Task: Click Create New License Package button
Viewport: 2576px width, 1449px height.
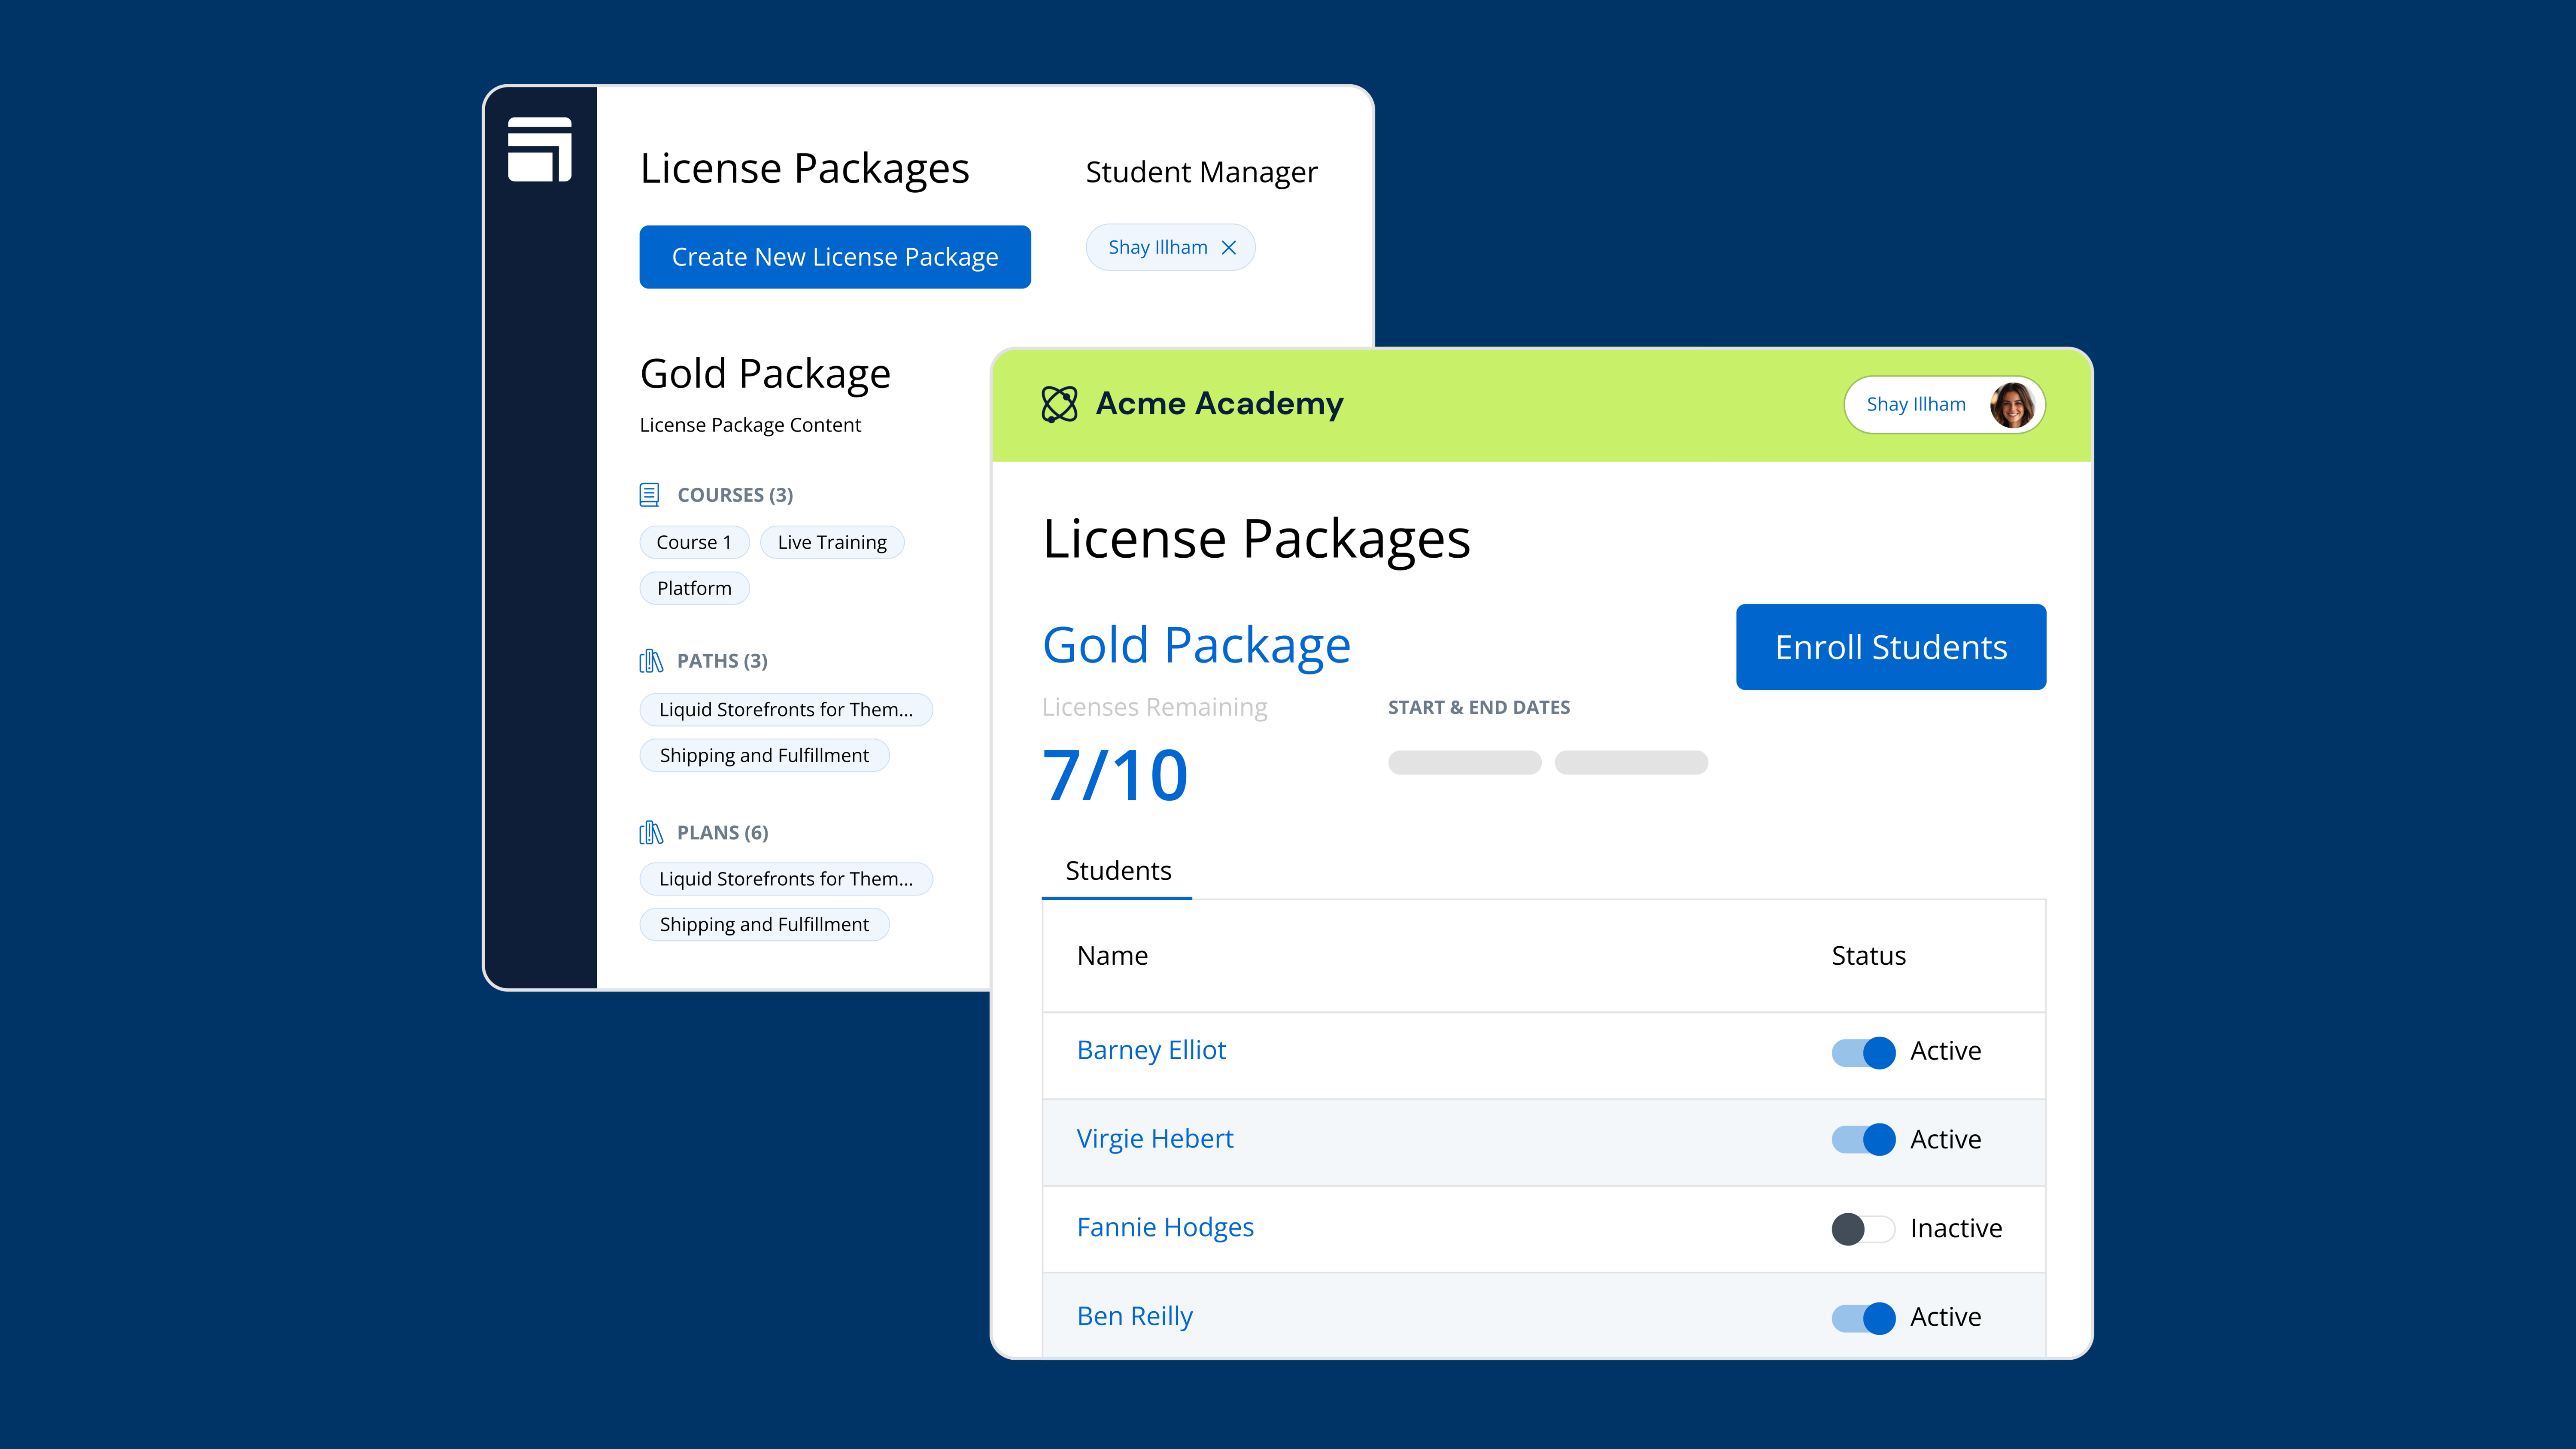Action: point(835,257)
